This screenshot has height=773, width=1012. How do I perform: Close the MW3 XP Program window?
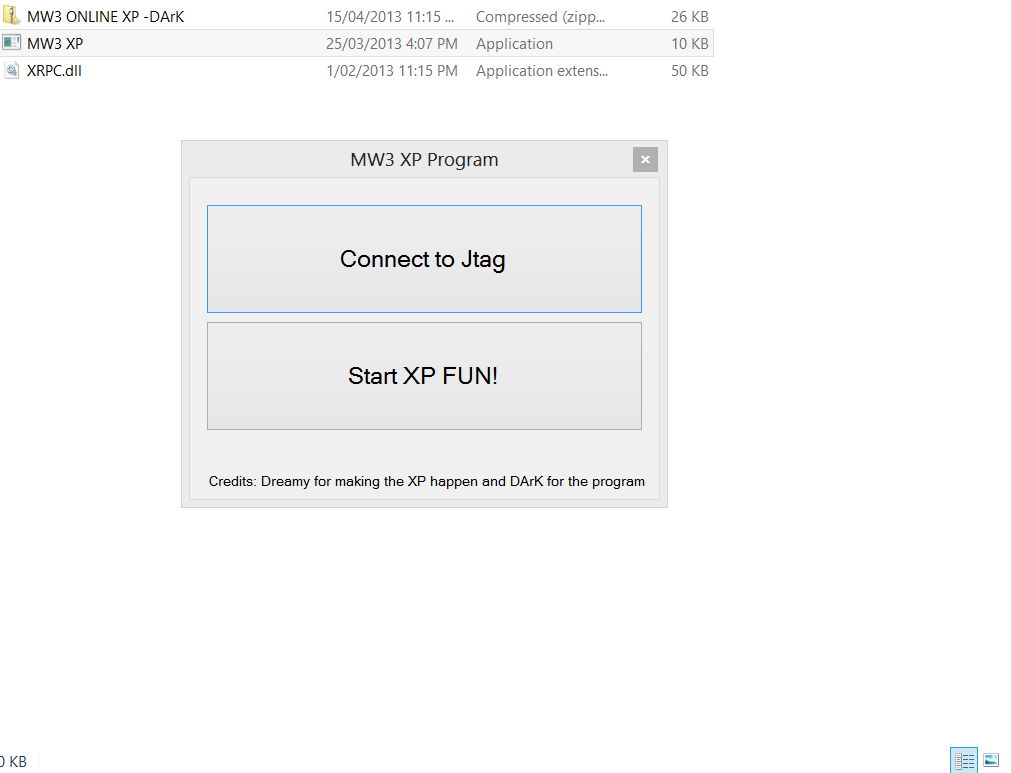point(645,159)
